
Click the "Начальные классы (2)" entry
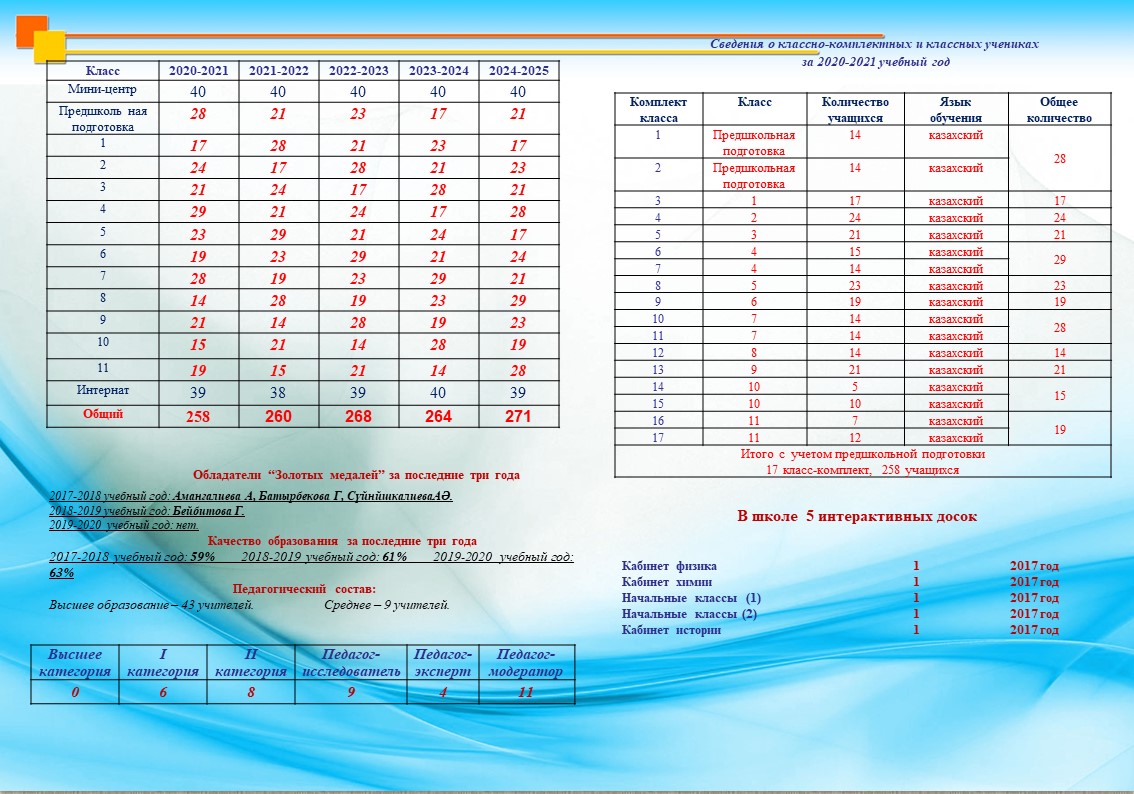(x=689, y=614)
